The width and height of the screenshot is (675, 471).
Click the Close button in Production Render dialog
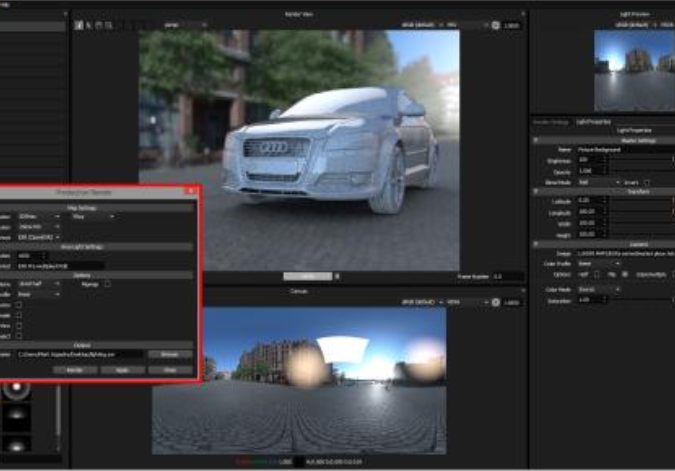click(x=170, y=370)
